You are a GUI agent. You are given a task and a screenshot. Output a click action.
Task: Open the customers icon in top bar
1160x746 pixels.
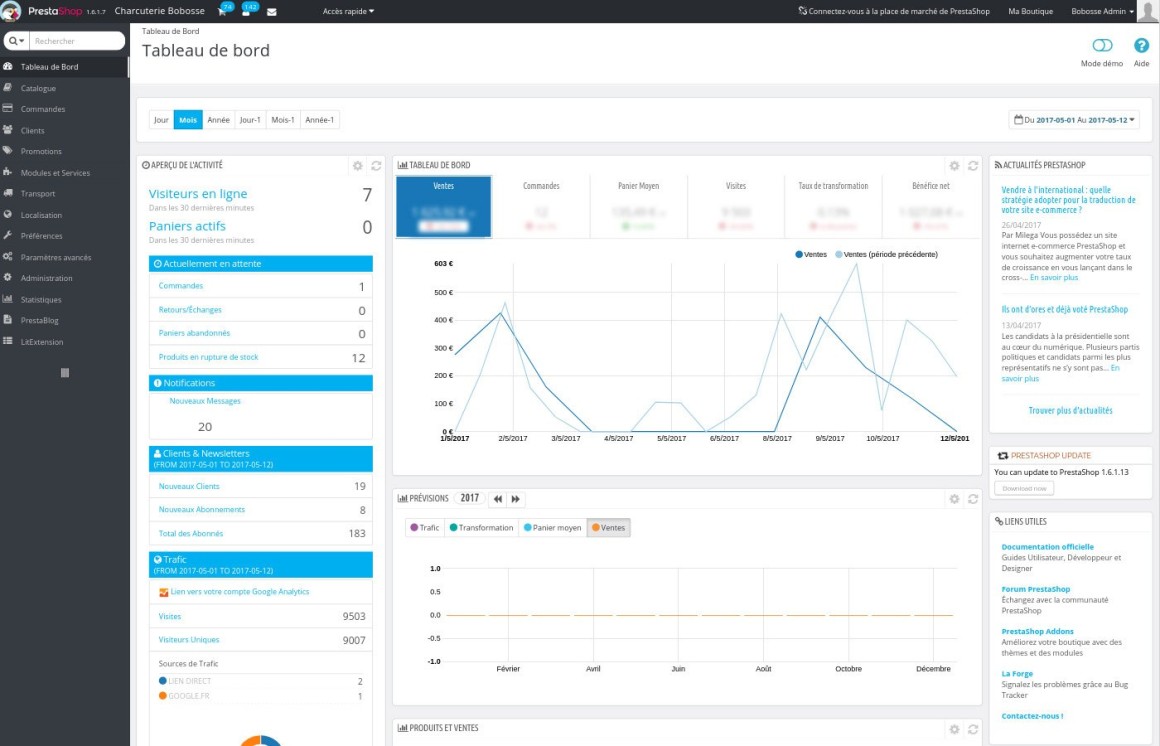pos(246,11)
